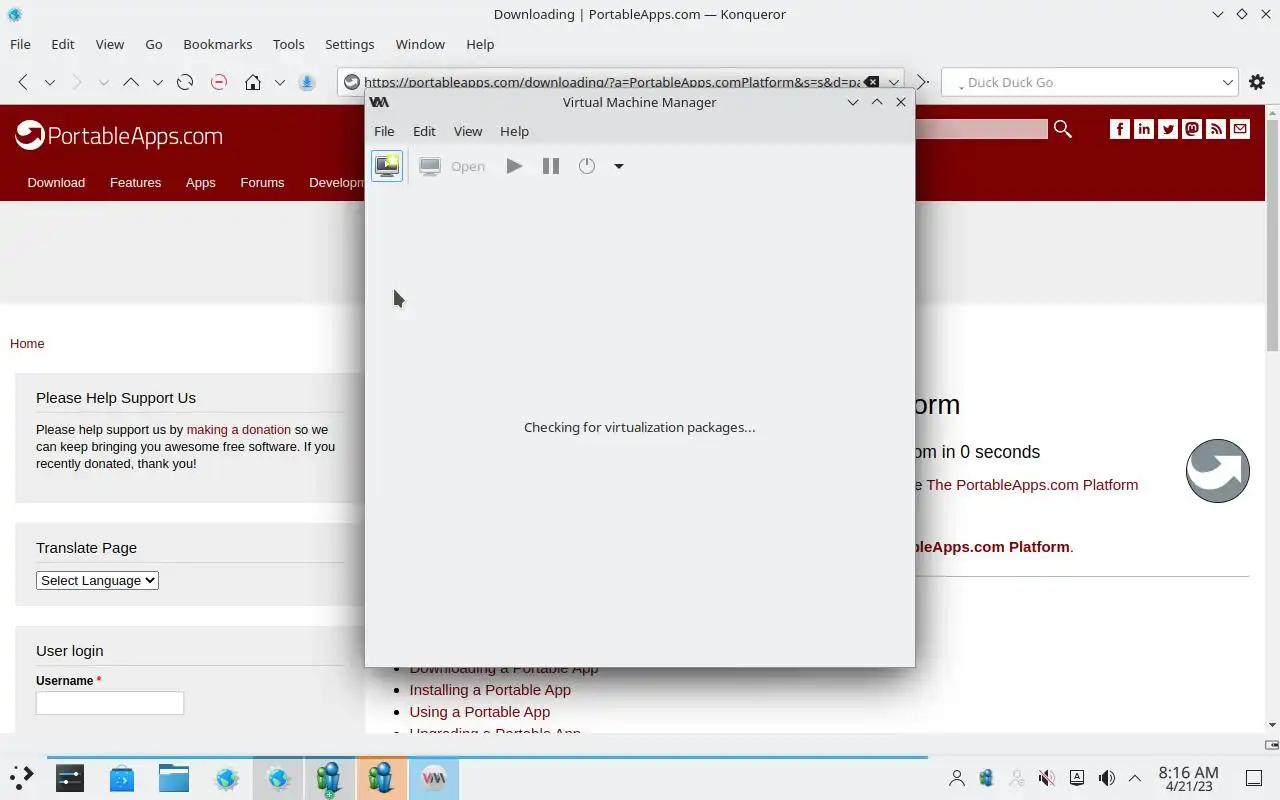Go back in Konqueror history
This screenshot has width=1280, height=800.
point(23,82)
